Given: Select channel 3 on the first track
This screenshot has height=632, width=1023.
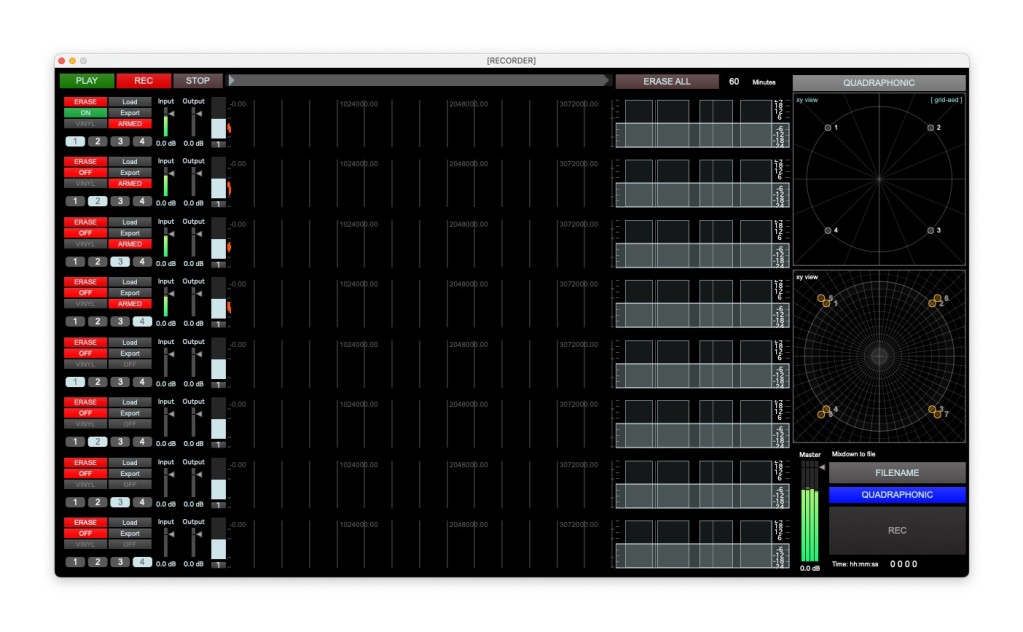Looking at the screenshot, I should tap(119, 141).
